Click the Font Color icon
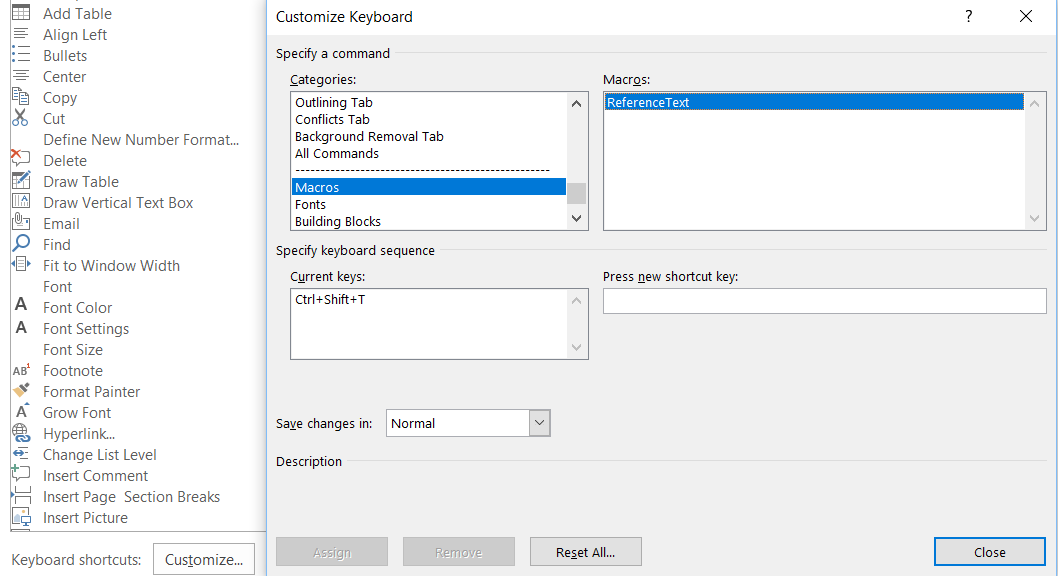1058x576 pixels. pos(21,305)
